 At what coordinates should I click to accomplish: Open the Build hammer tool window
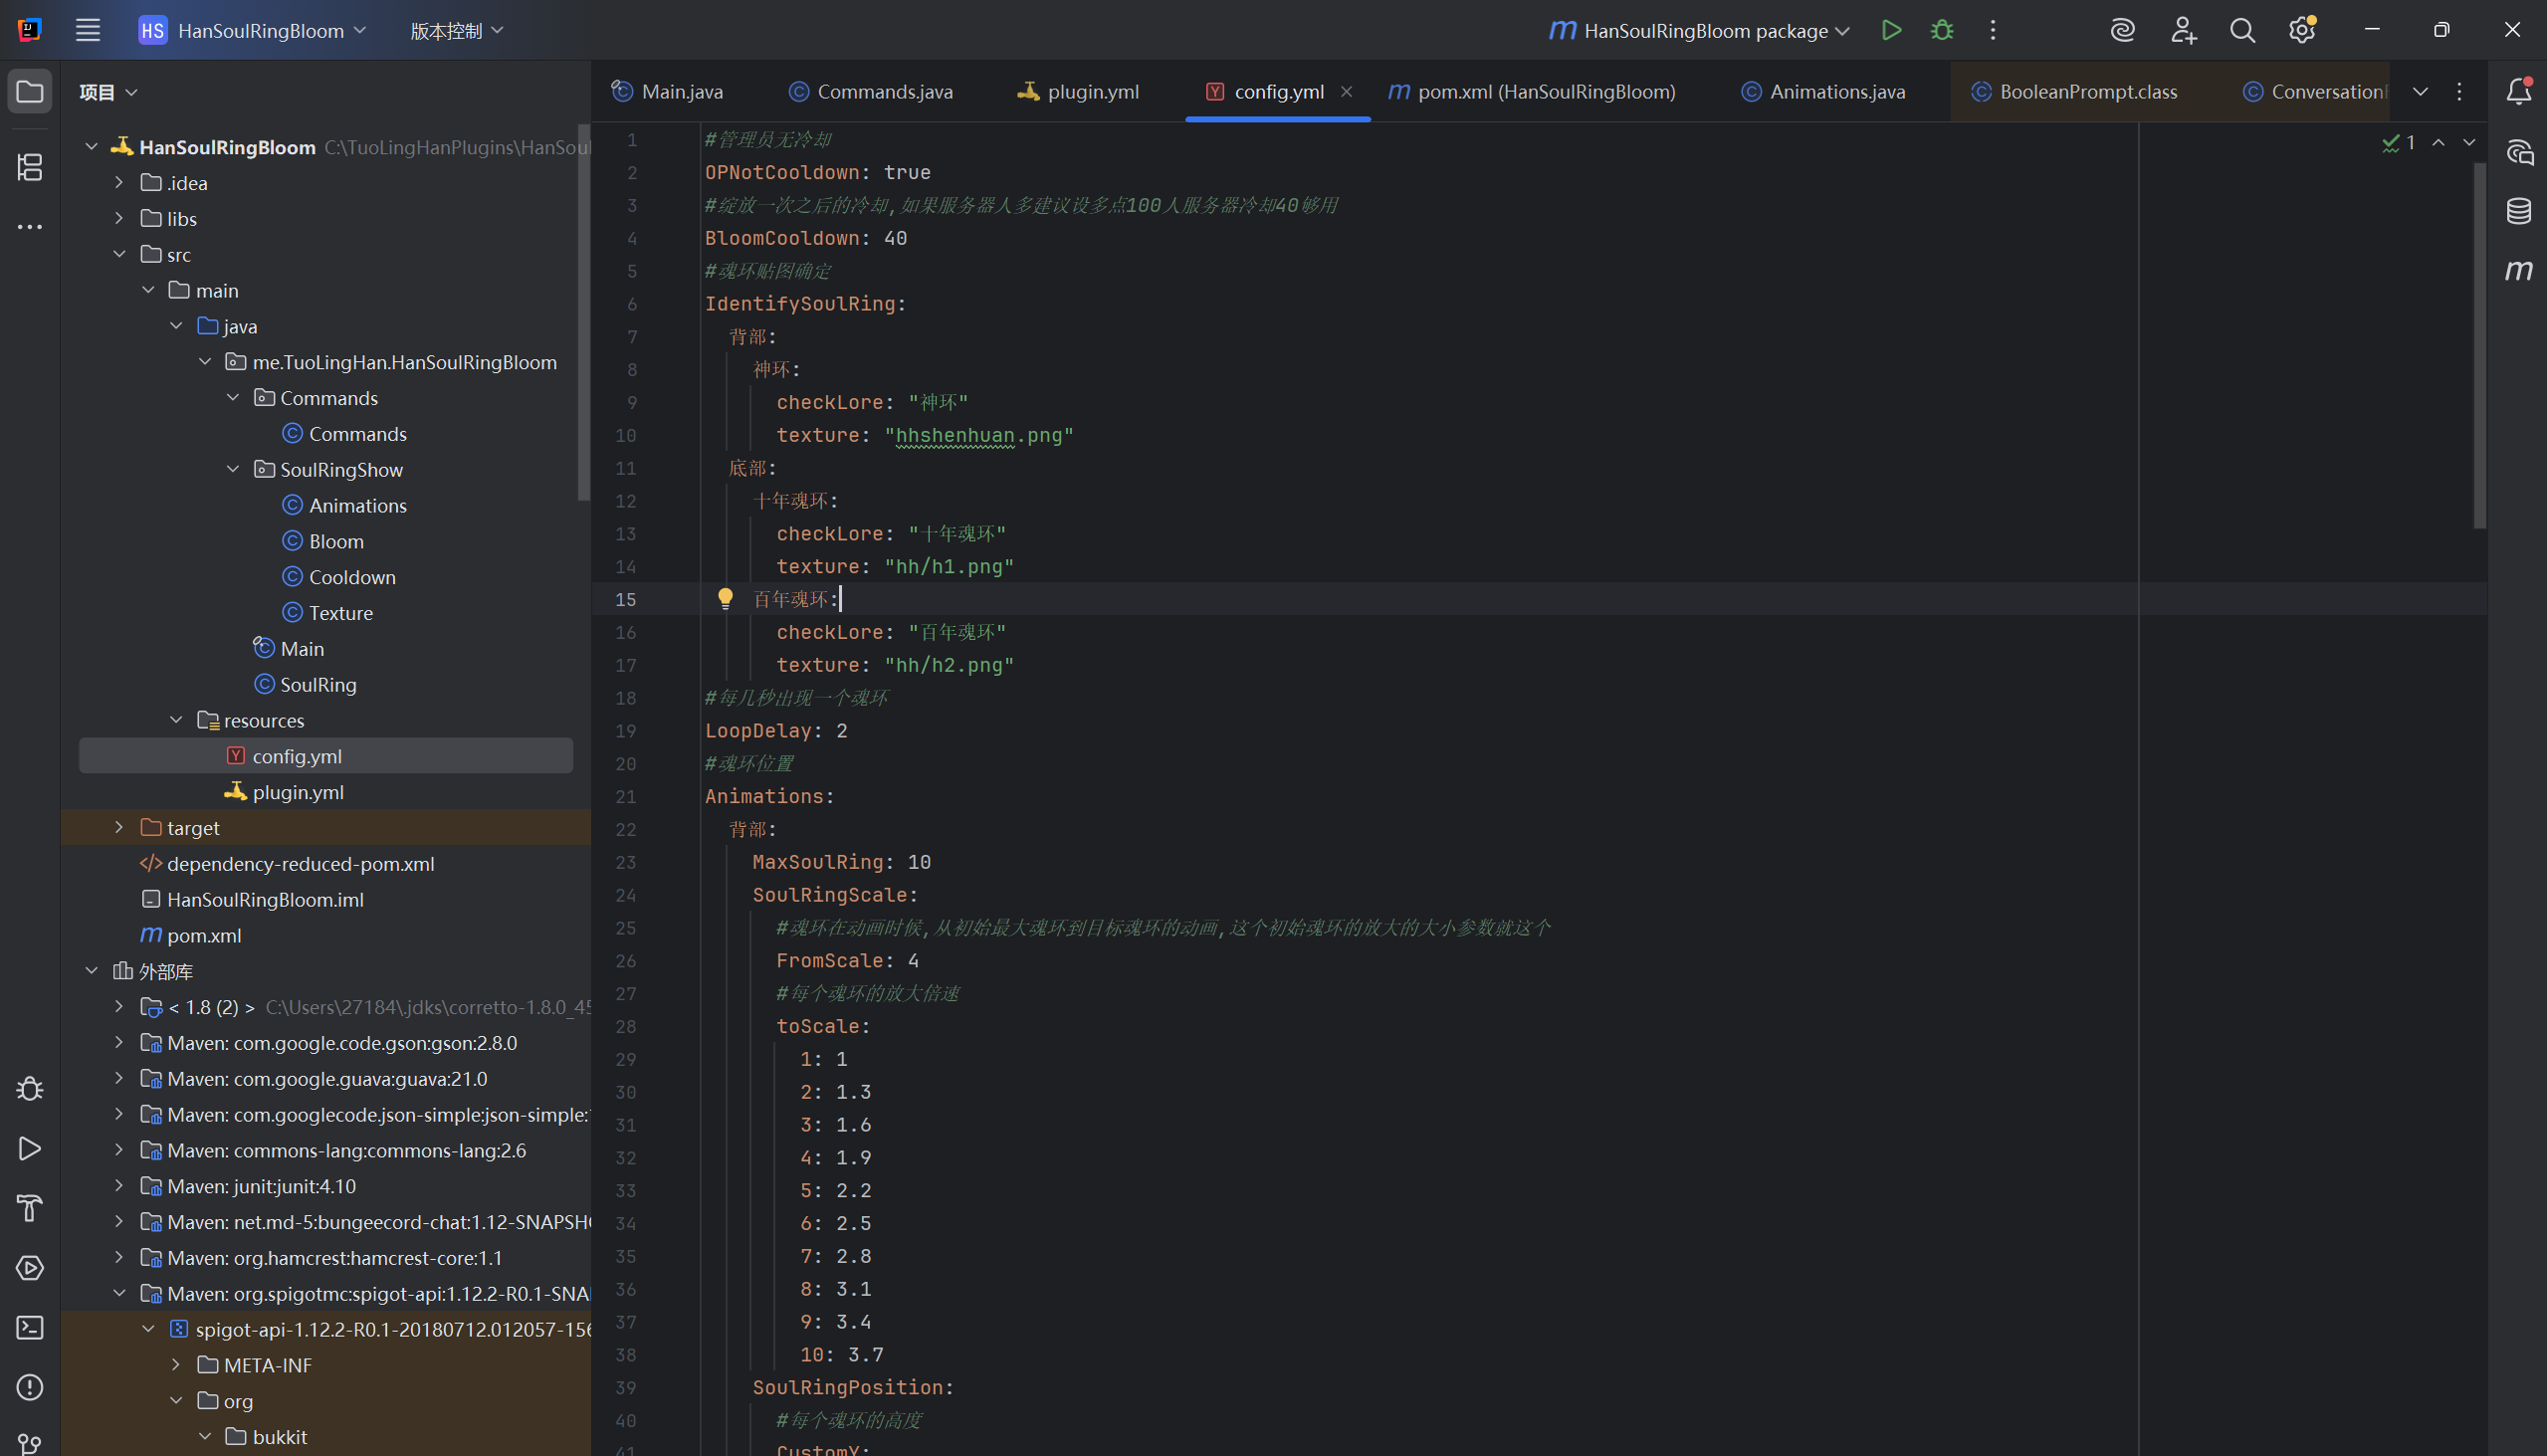(x=30, y=1208)
